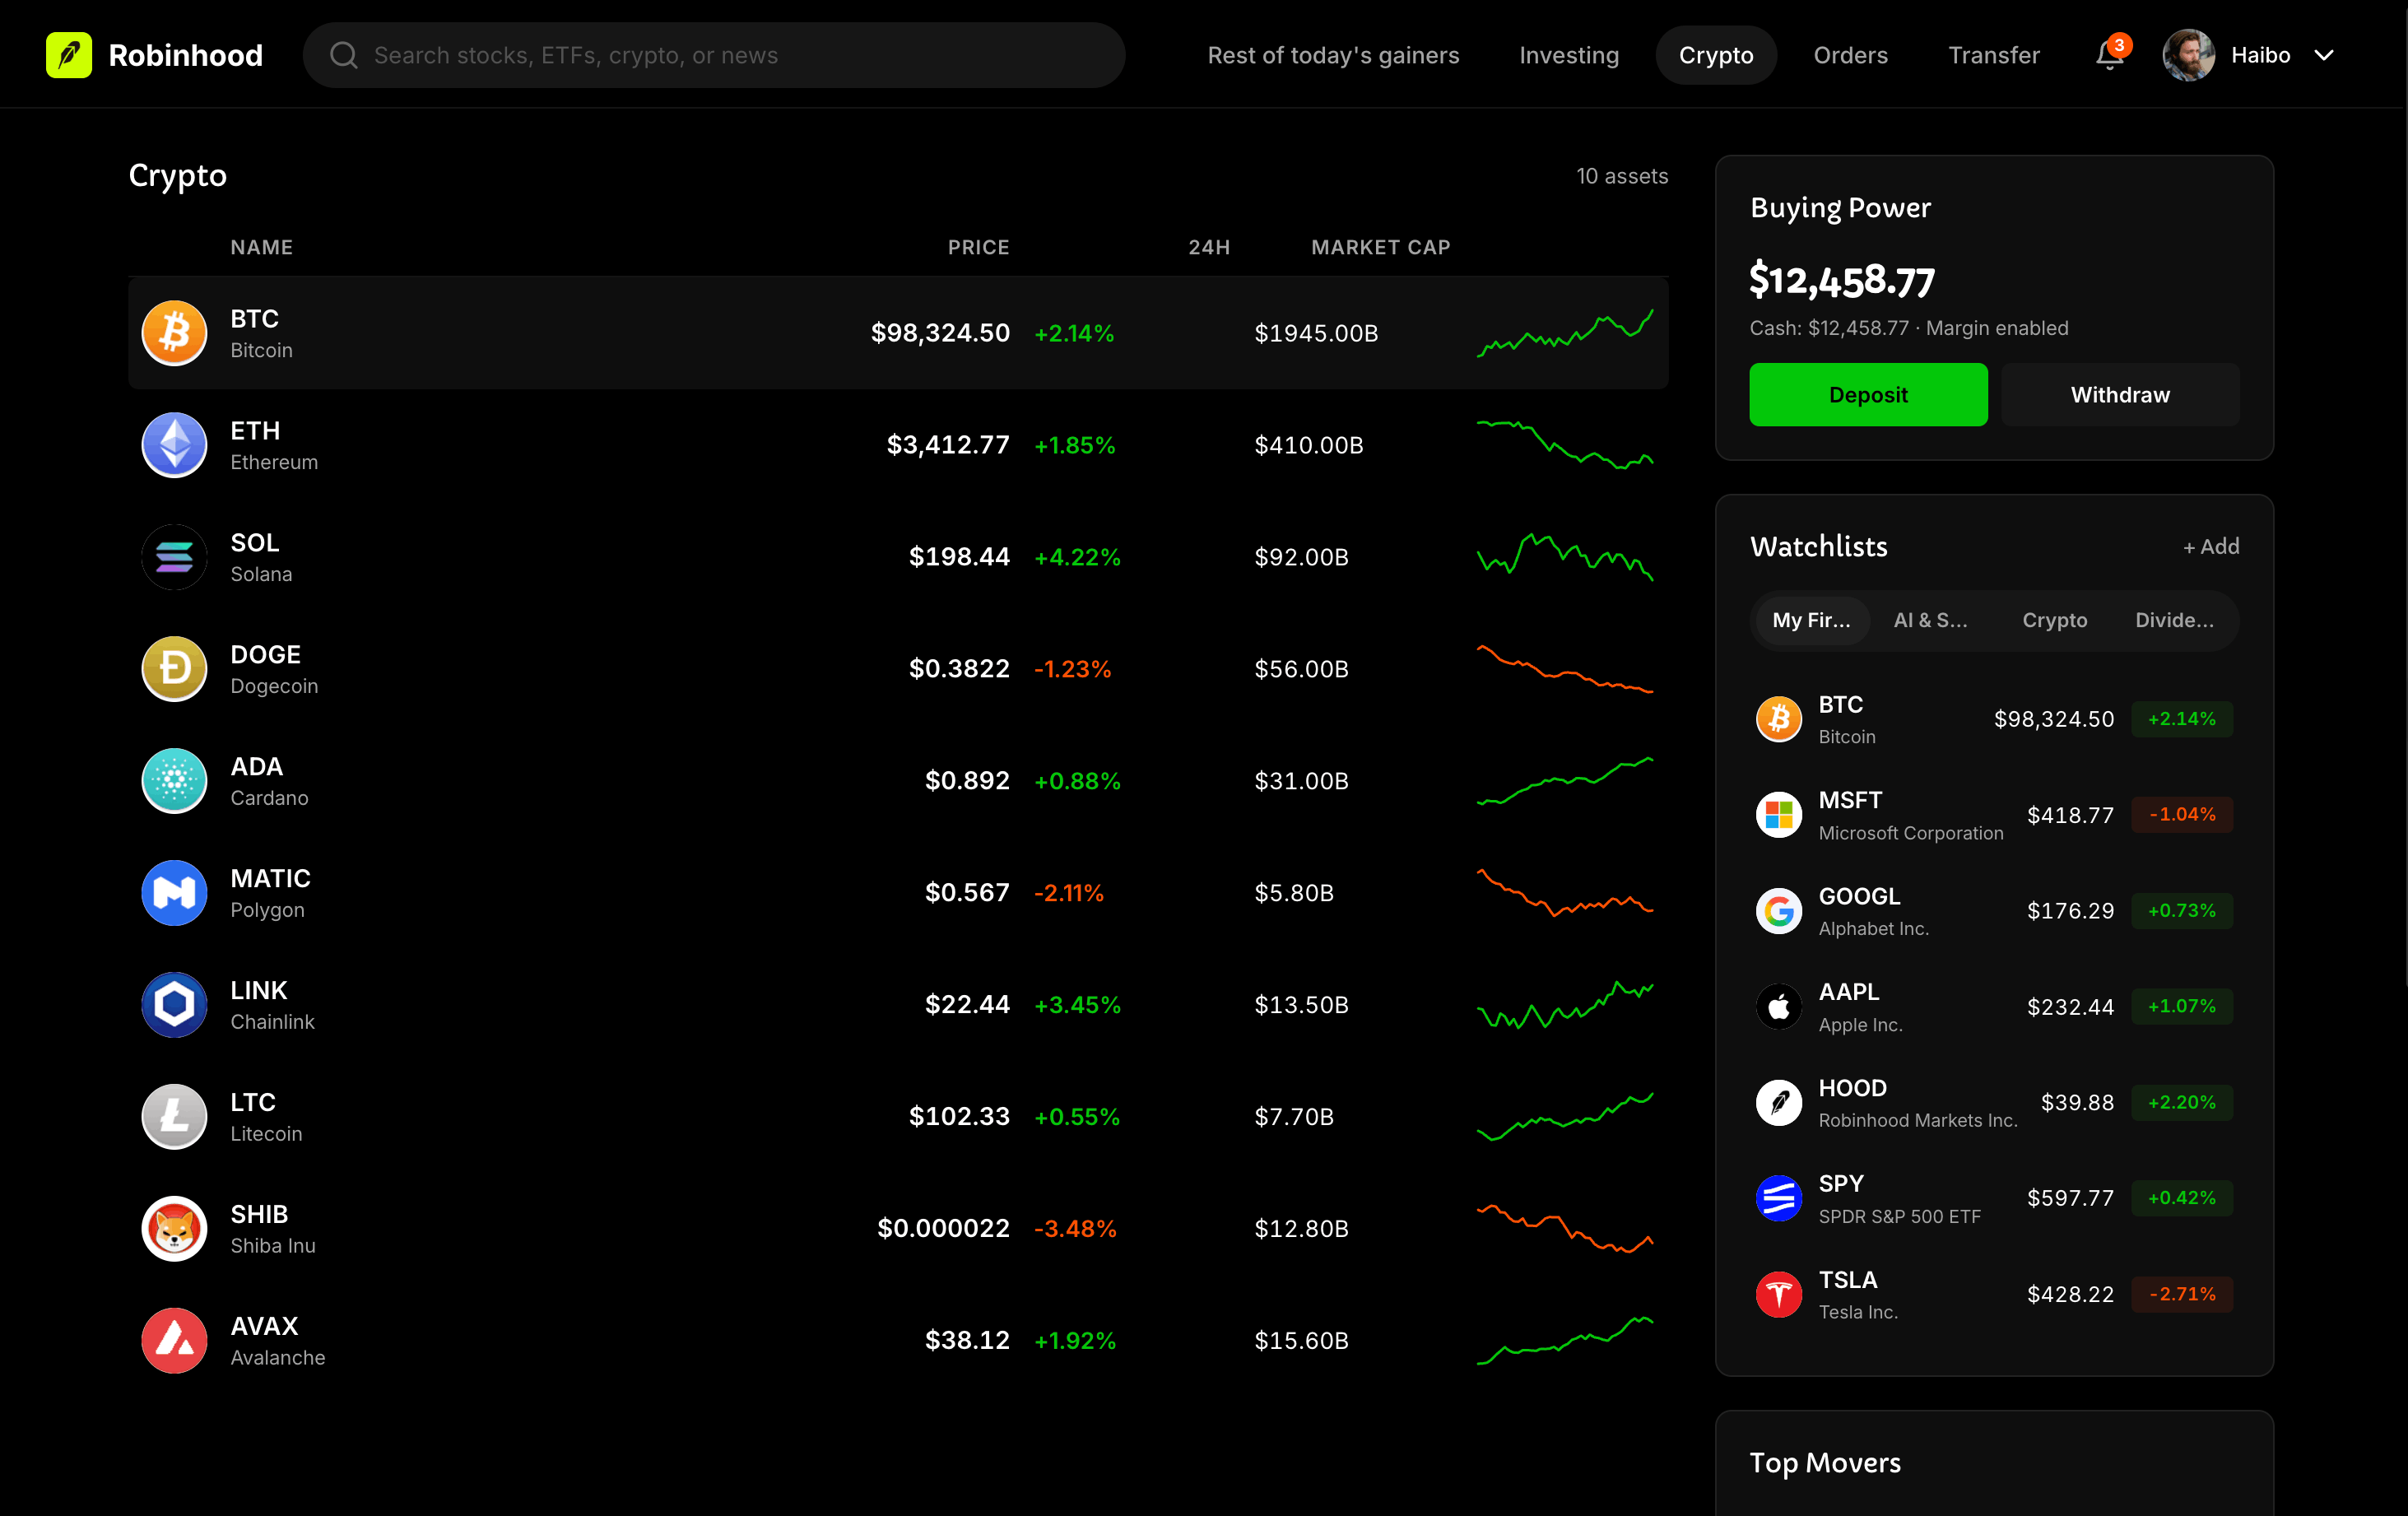The image size is (2408, 1516).
Task: Click SOL's +4.22% change
Action: 1077,557
